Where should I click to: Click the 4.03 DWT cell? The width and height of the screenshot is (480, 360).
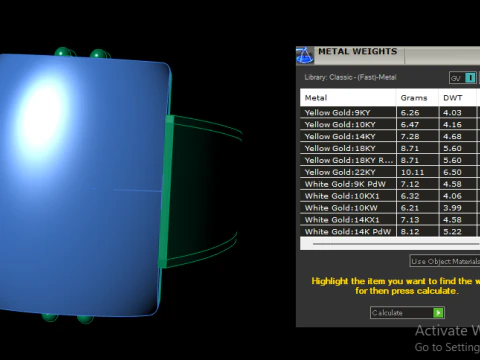458,113
